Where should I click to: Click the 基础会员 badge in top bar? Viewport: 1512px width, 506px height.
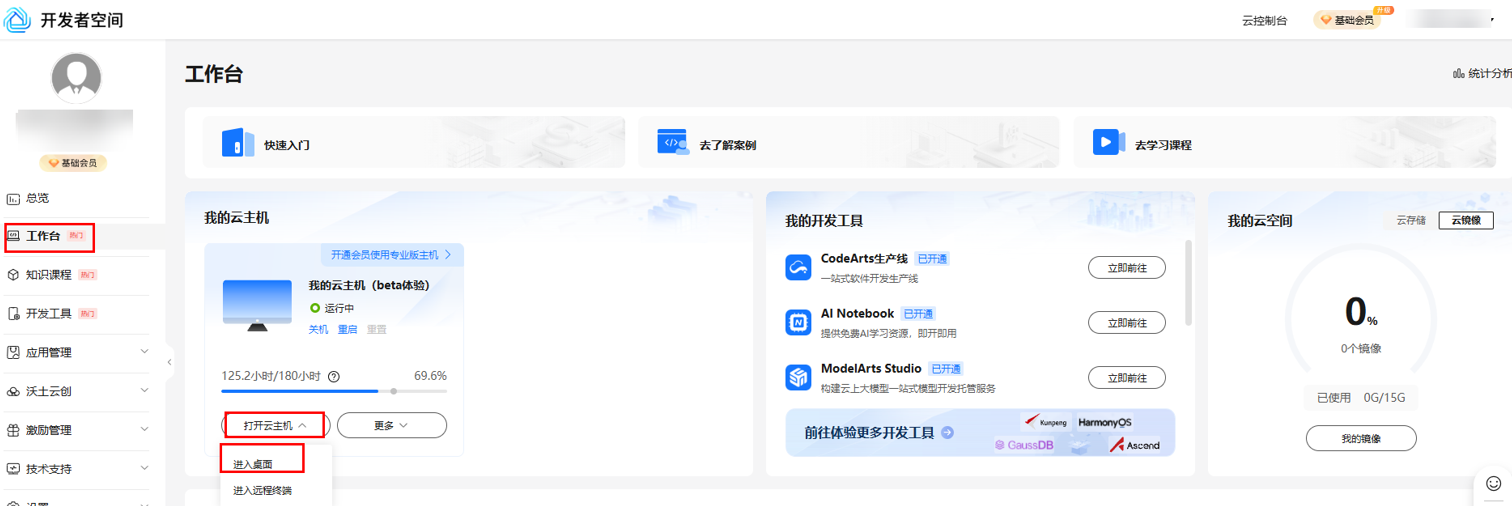point(1347,19)
